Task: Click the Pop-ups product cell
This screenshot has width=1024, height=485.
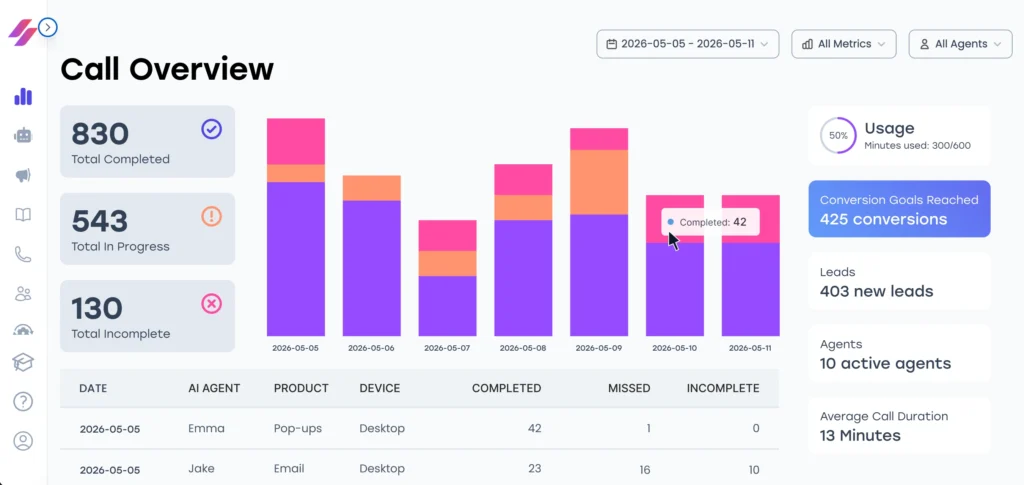Action: point(298,429)
